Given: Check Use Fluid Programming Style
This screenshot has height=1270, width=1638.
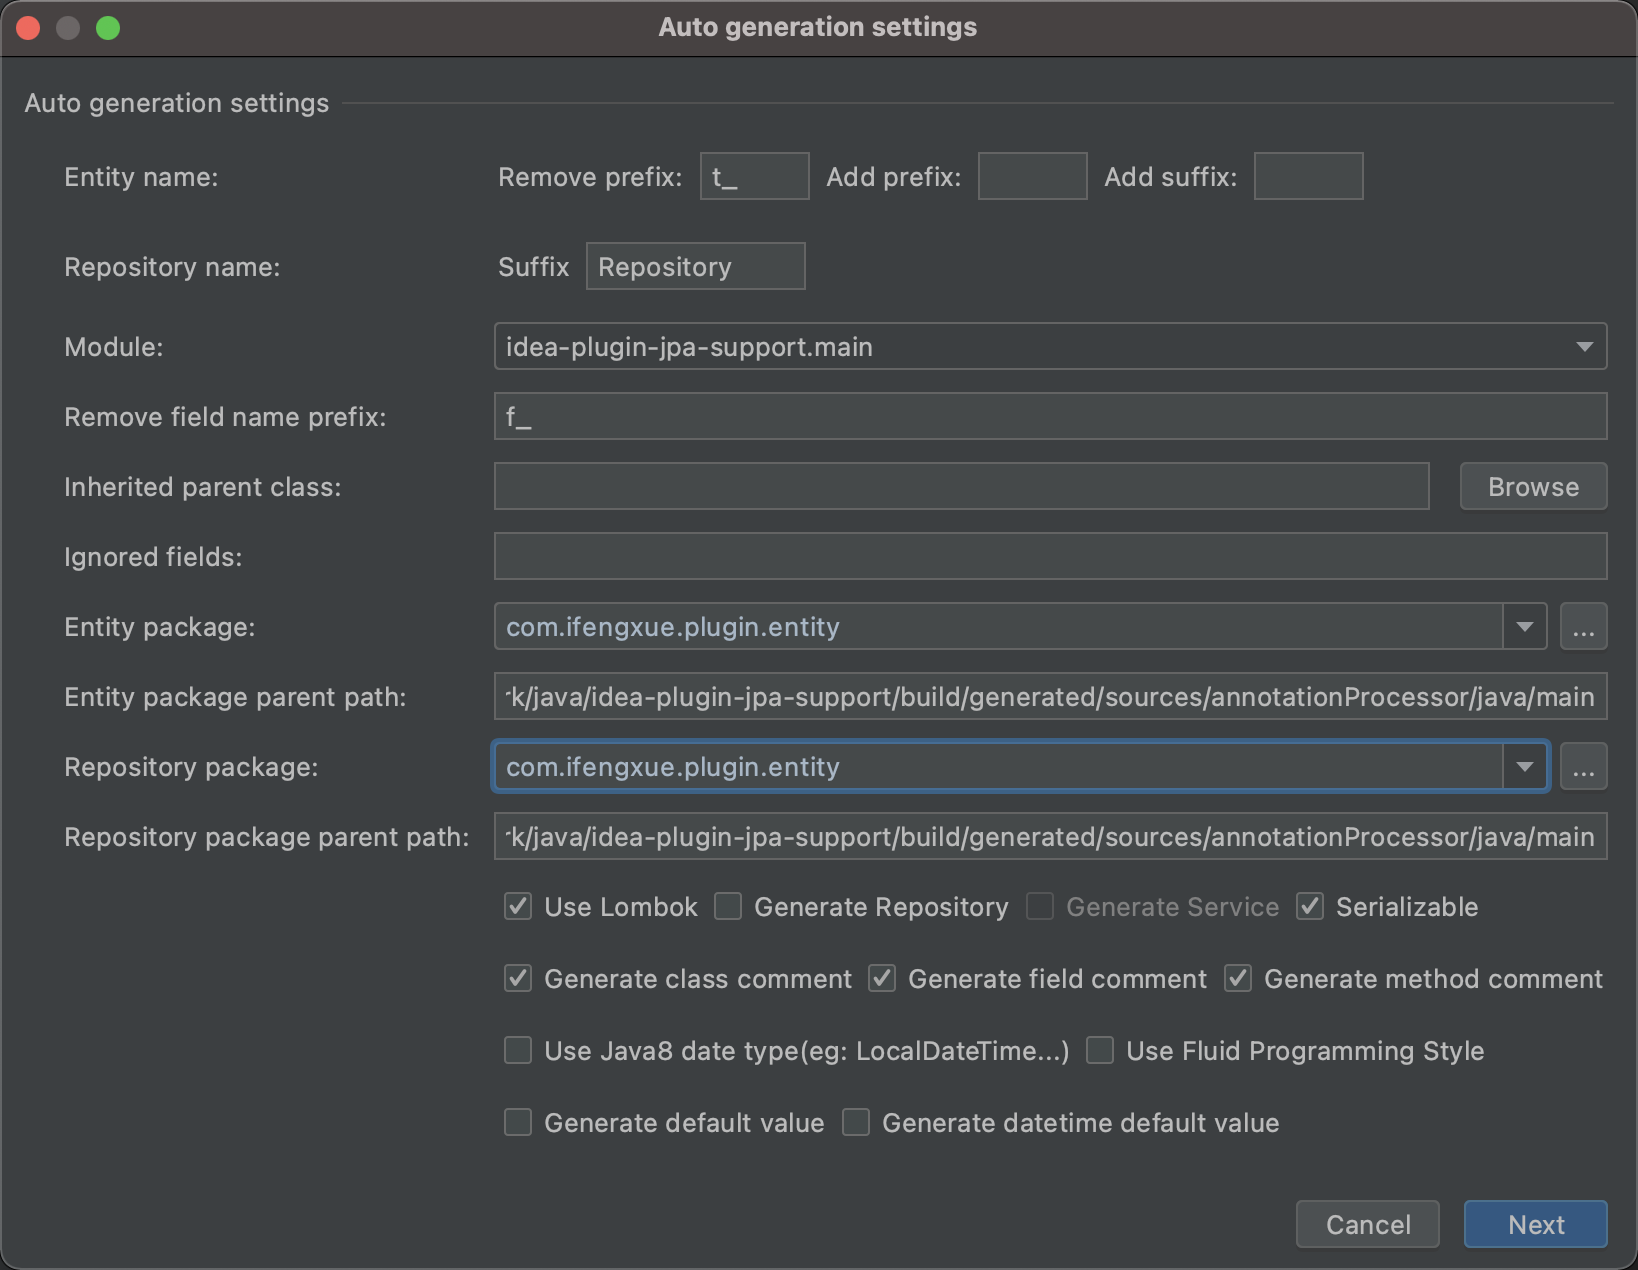Looking at the screenshot, I should click(x=1100, y=1051).
